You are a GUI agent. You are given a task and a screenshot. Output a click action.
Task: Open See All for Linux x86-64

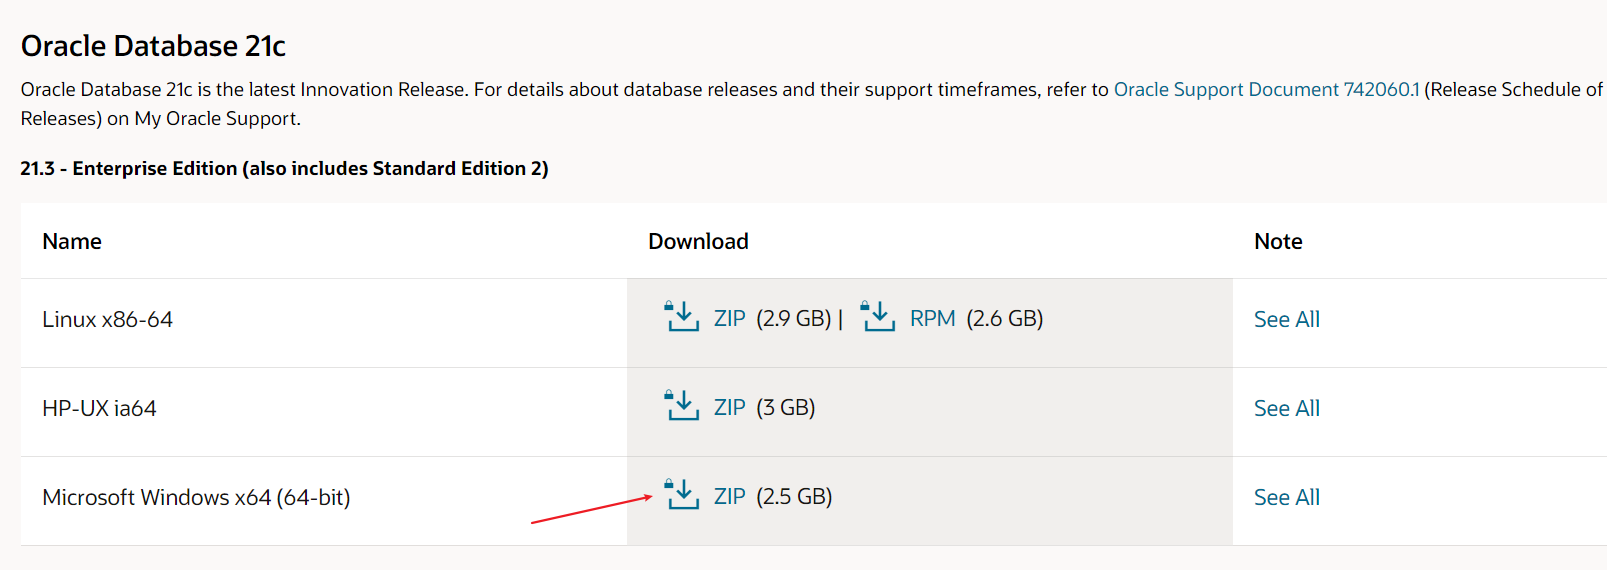tap(1287, 319)
